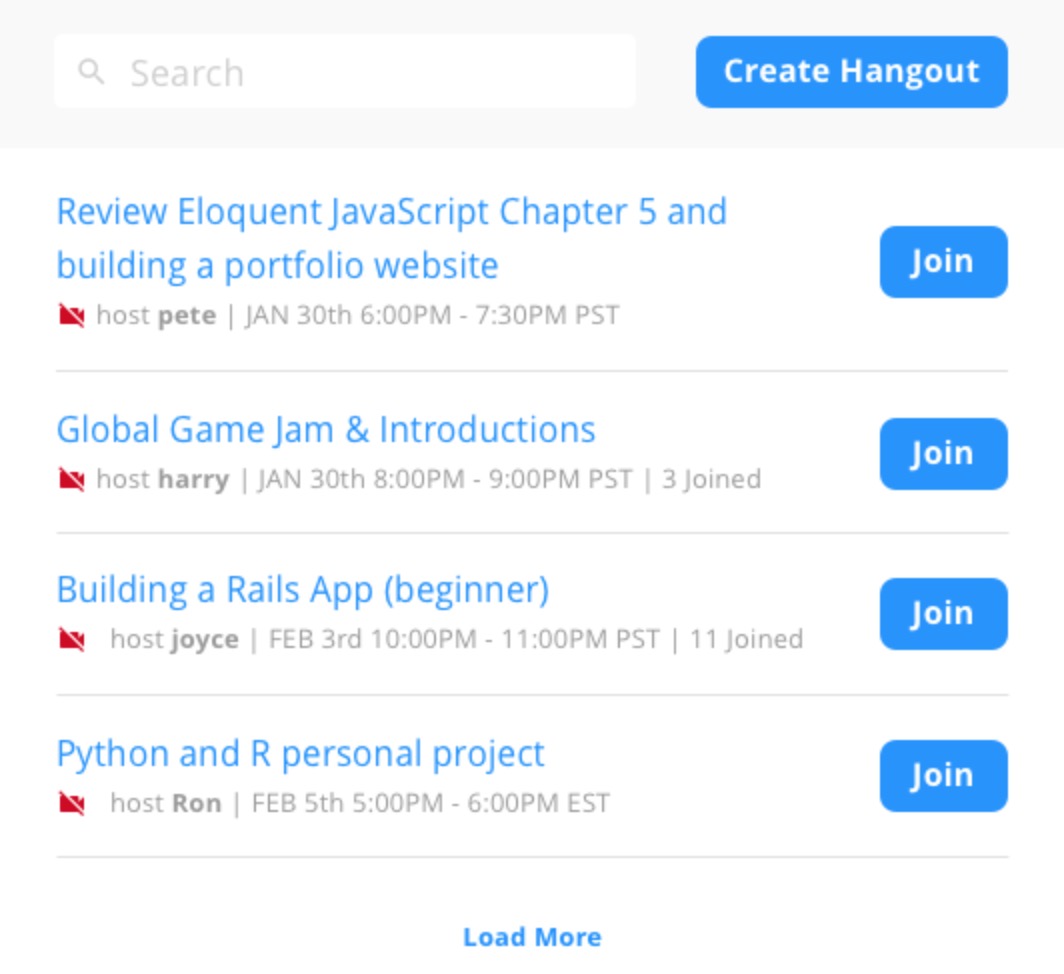This screenshot has height=974, width=1064.
Task: Join the Global Game Jam hangout
Action: click(x=941, y=453)
